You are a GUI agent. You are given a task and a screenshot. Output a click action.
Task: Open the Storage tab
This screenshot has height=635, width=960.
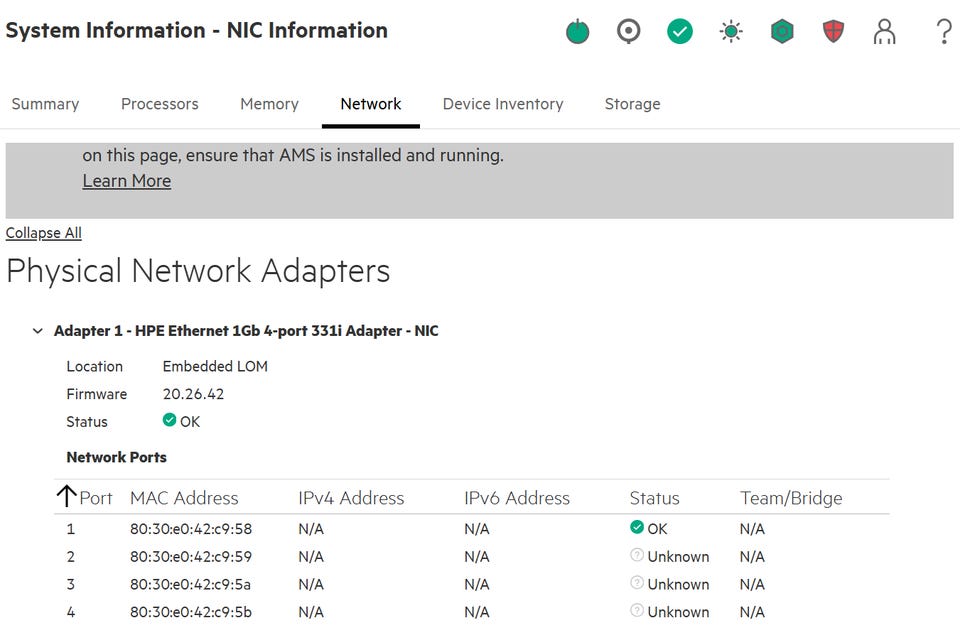point(632,104)
